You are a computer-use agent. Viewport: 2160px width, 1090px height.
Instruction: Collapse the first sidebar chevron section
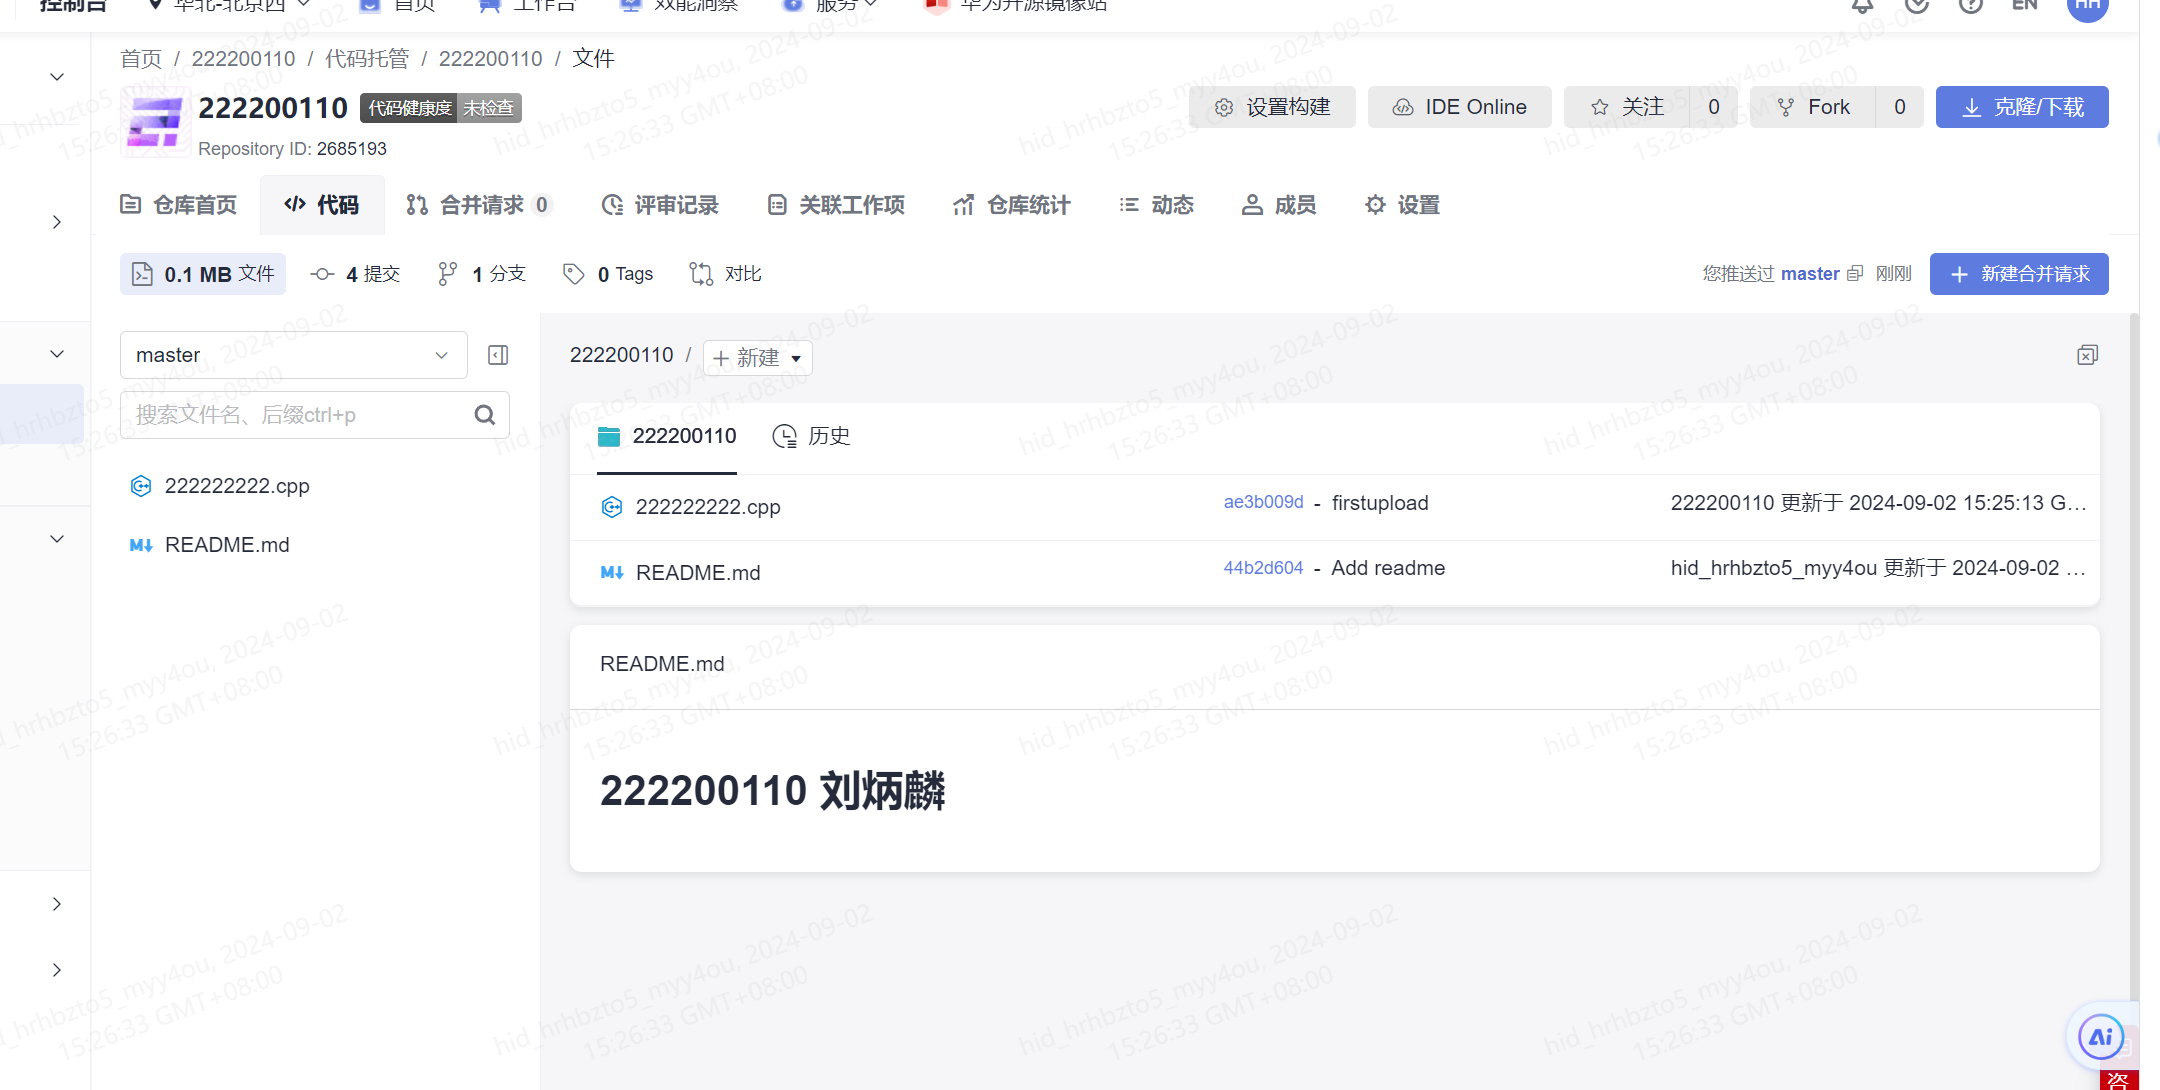(57, 77)
